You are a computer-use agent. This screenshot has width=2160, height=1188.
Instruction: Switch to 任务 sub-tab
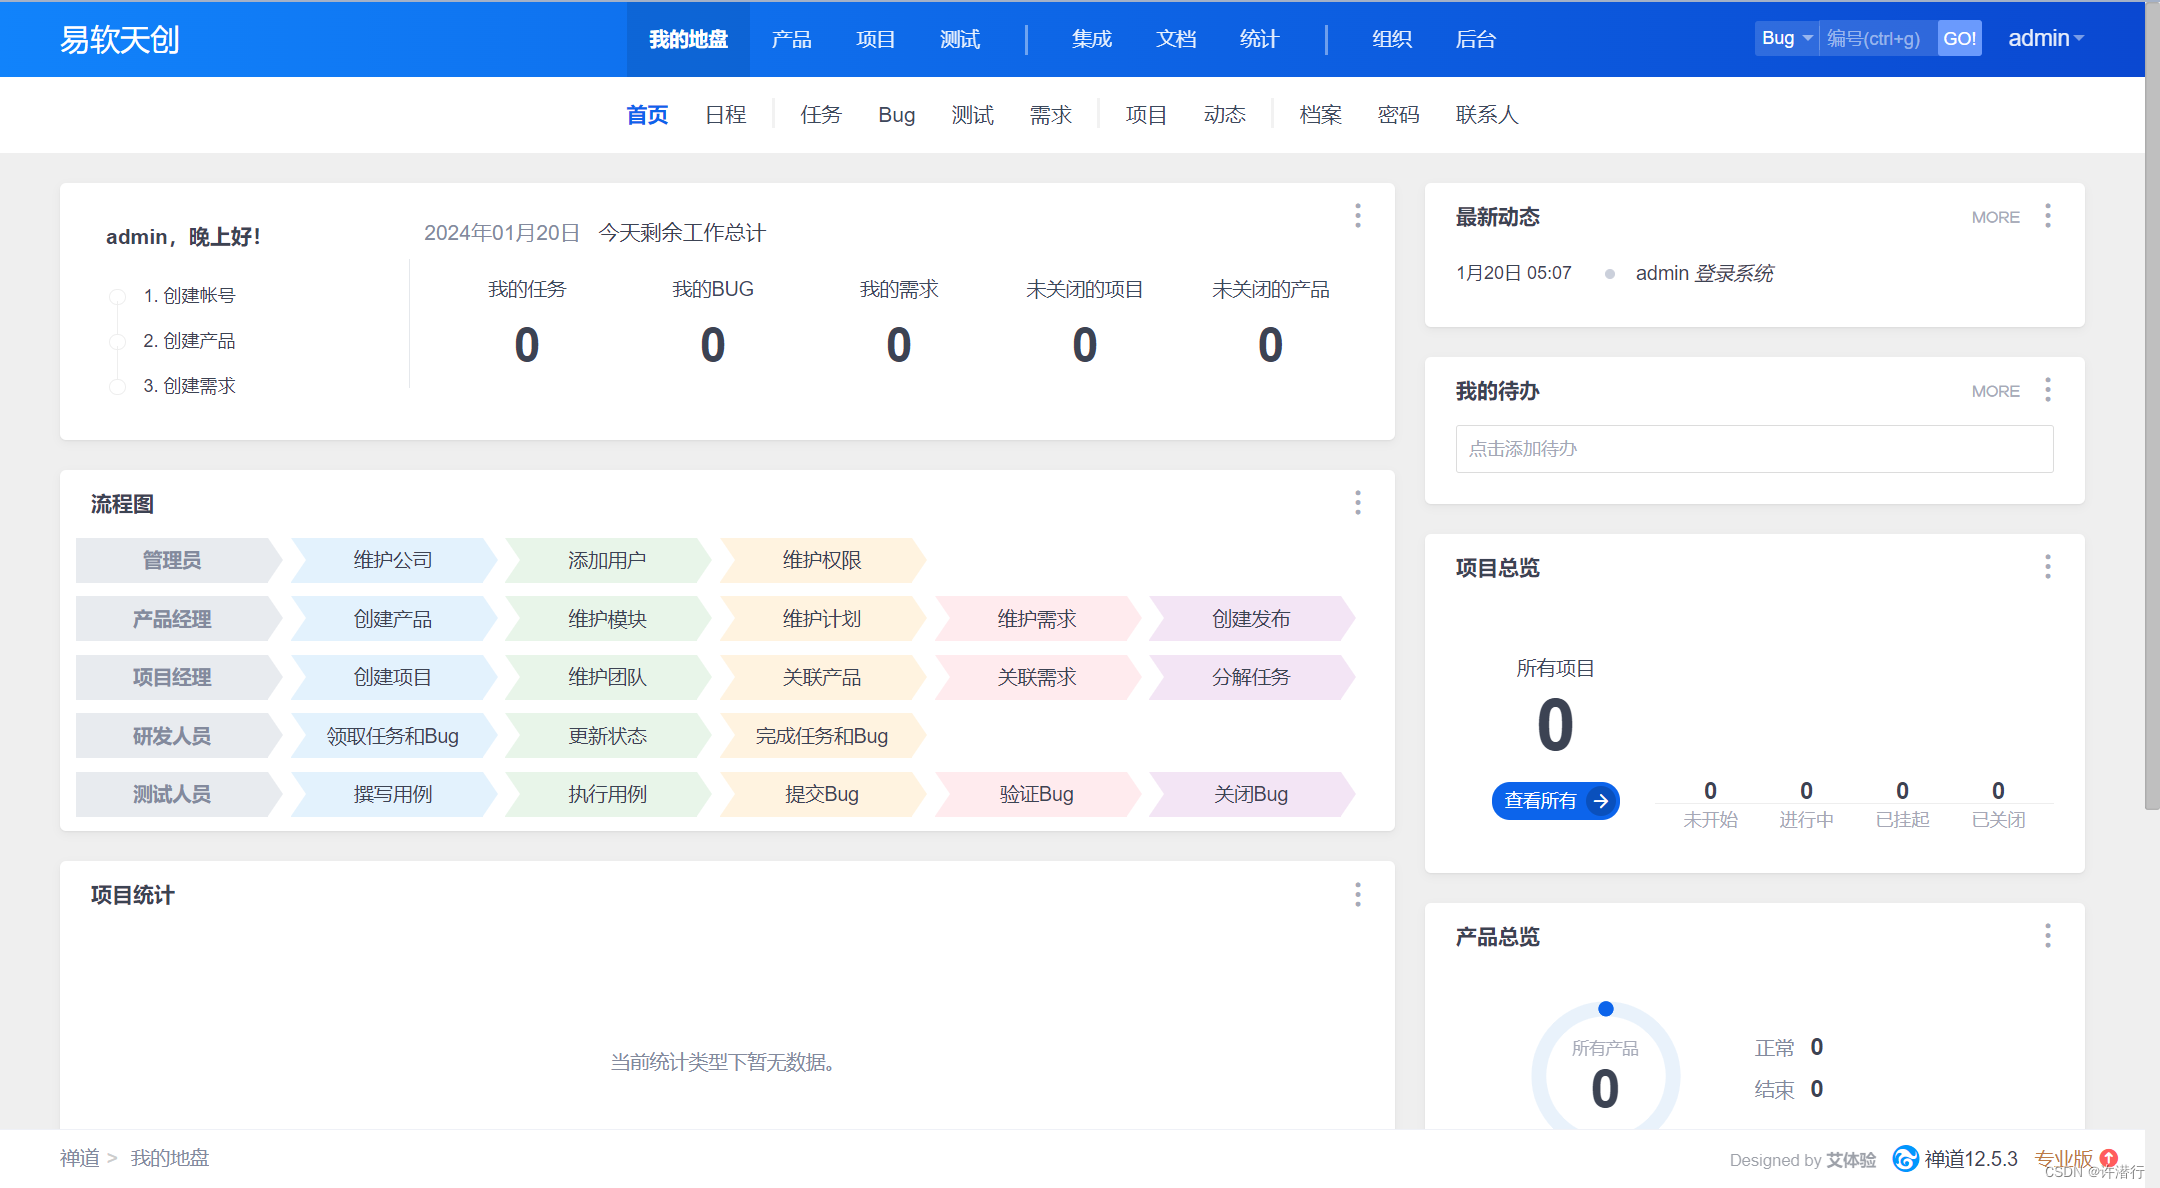click(x=821, y=115)
